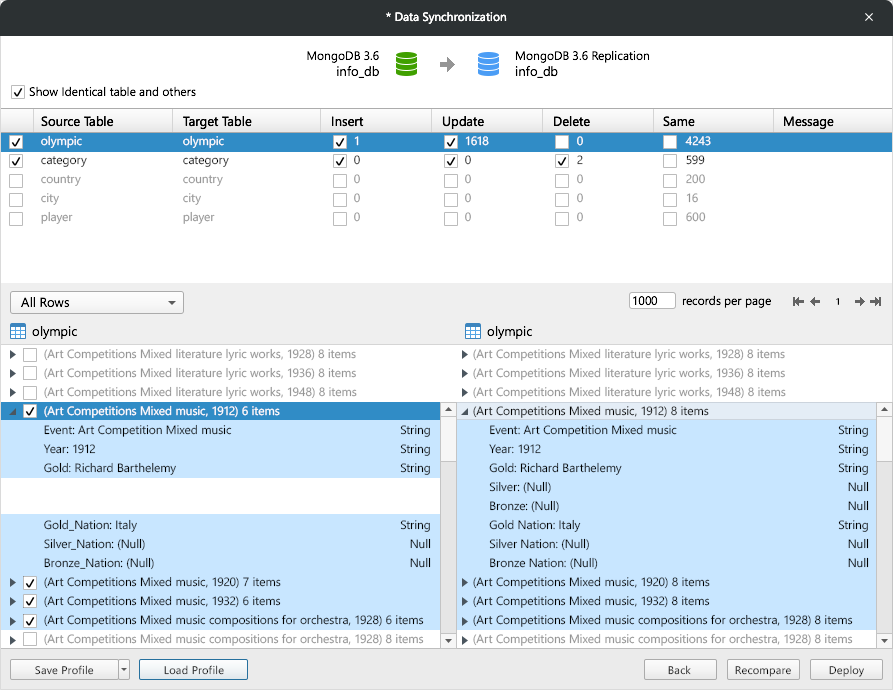Screen dimensions: 893x690
Task: Click the Load Profile button
Action: (x=194, y=670)
